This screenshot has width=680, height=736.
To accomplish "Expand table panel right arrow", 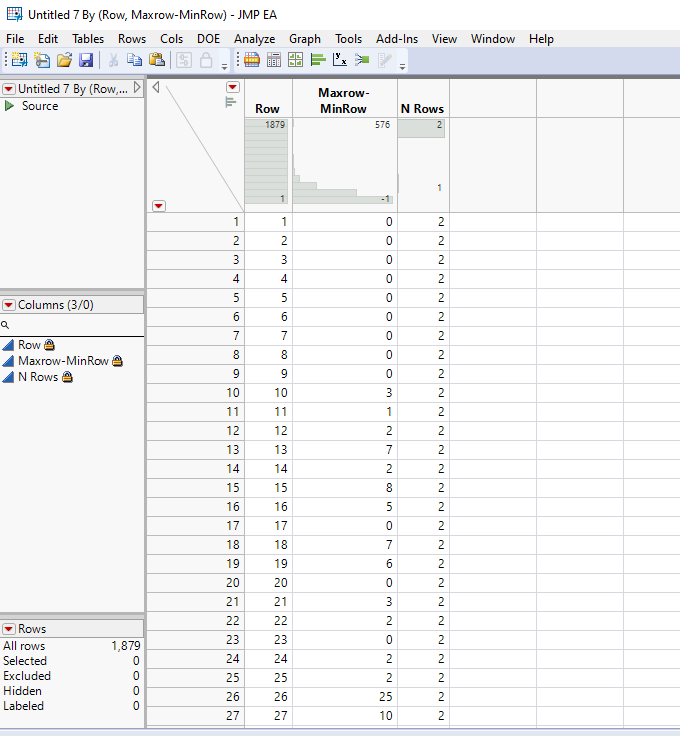I will pos(137,88).
